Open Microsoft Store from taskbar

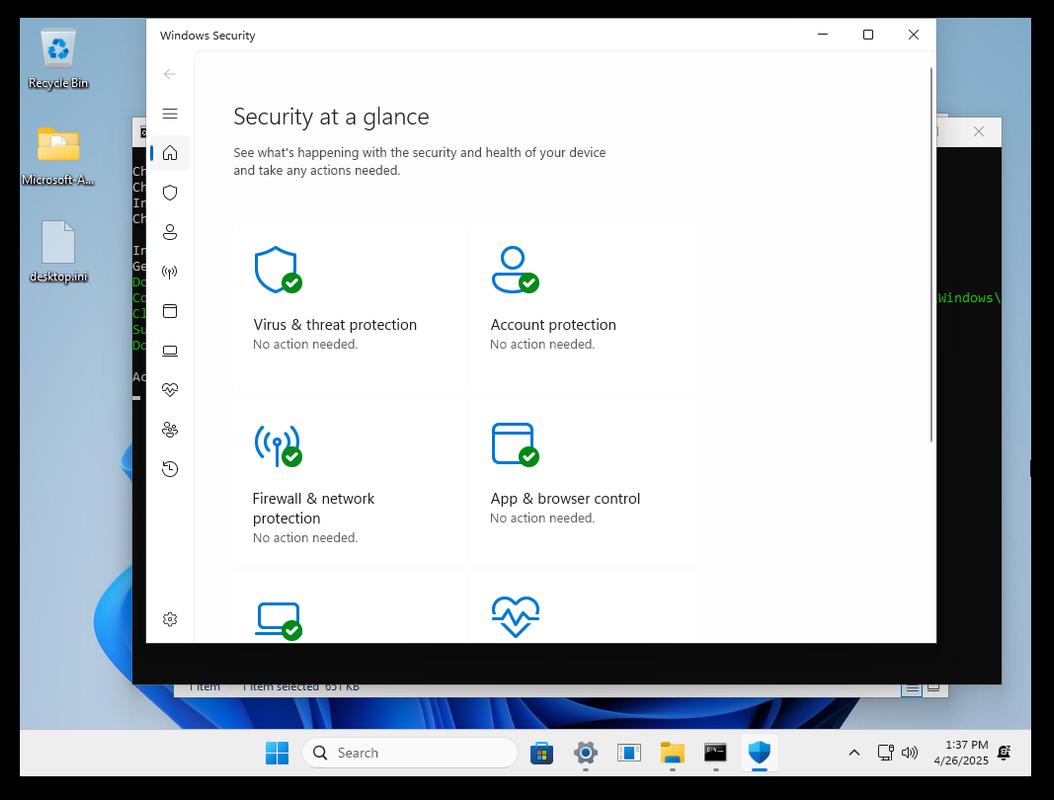click(542, 753)
